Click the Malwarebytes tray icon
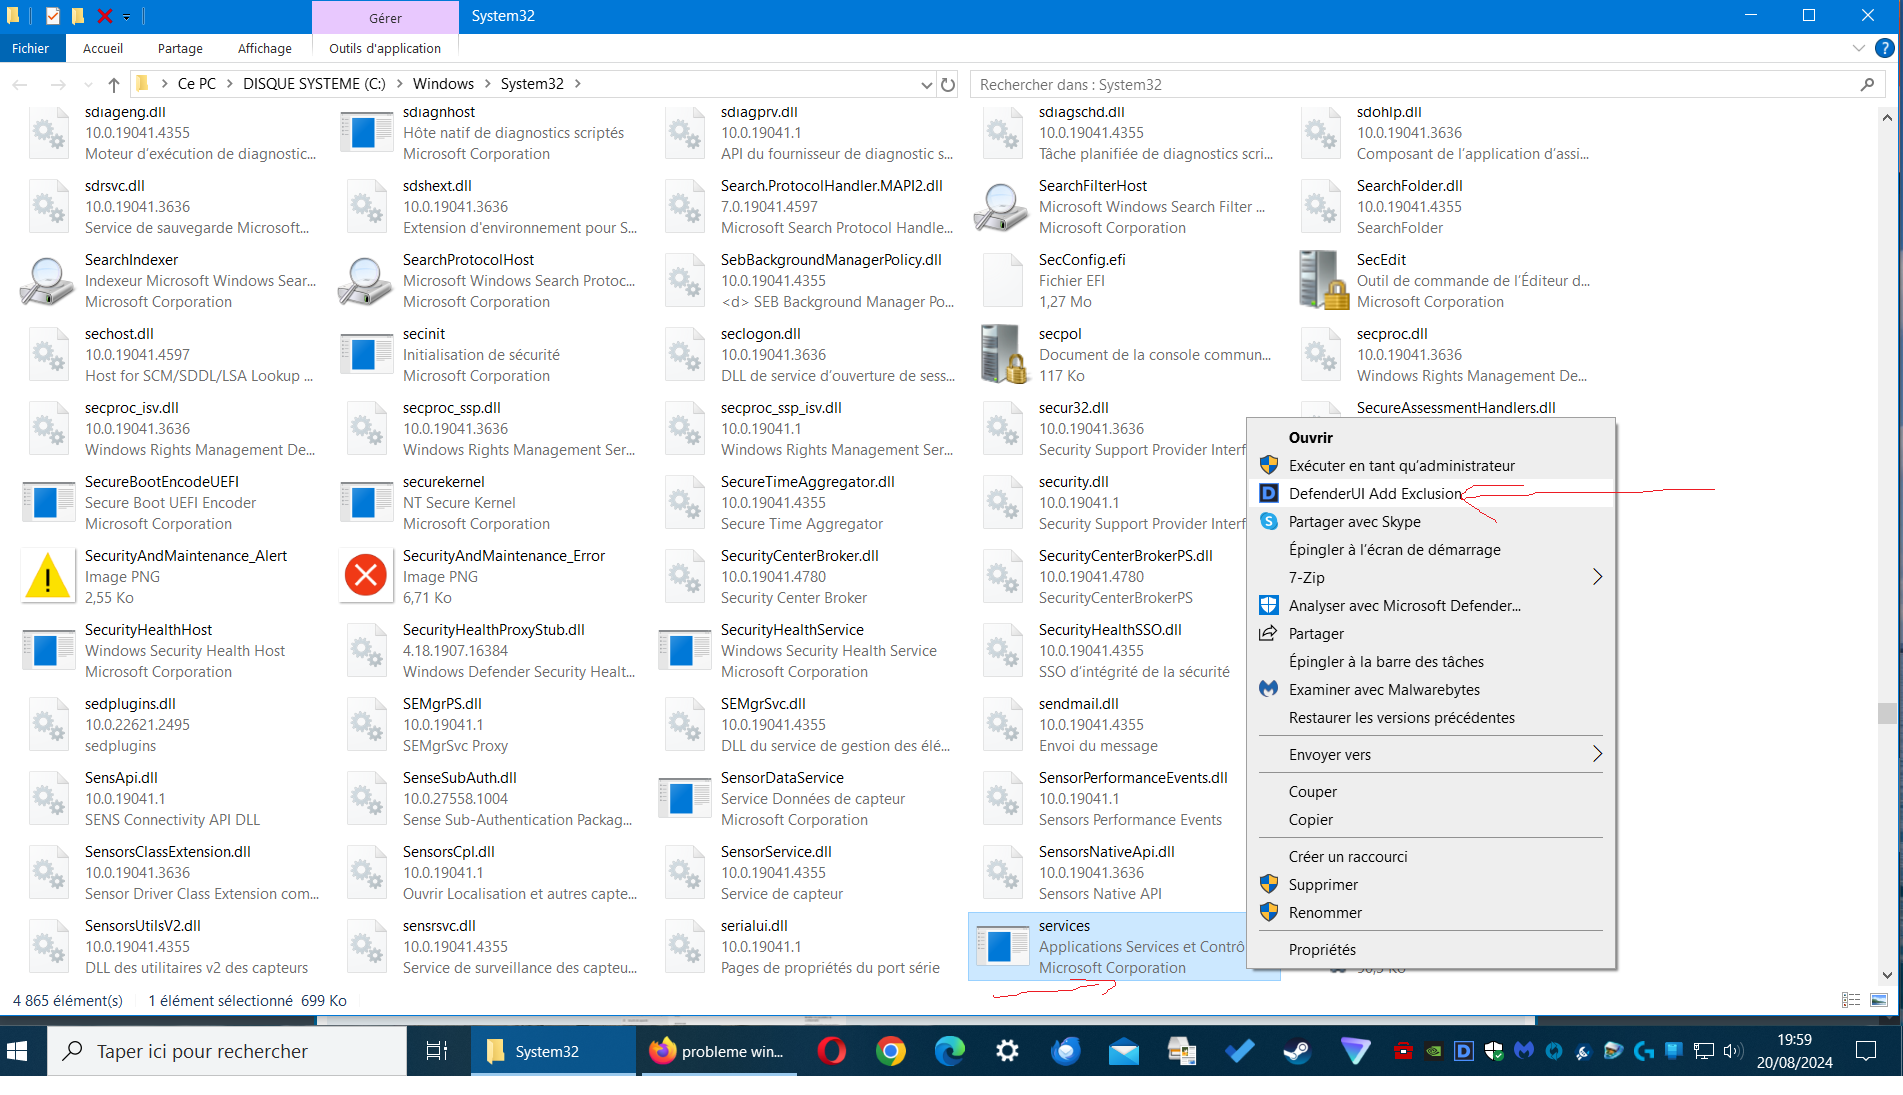Viewport: 1903px width, 1095px height. tap(1524, 1051)
